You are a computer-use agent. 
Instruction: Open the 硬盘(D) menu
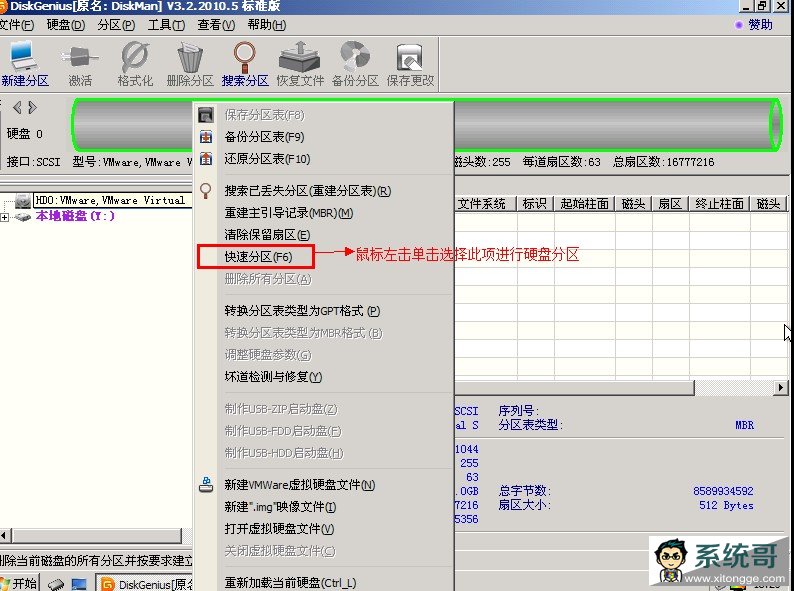tap(65, 25)
